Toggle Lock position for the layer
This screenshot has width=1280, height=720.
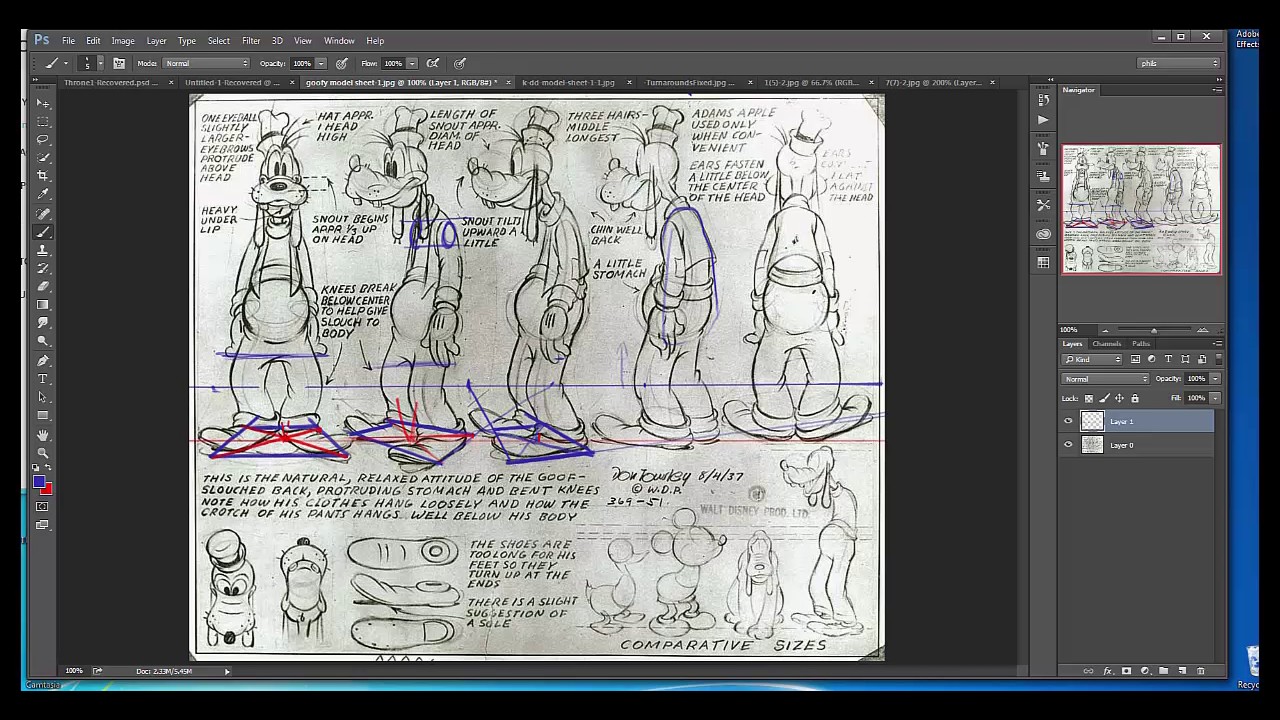click(x=1119, y=398)
